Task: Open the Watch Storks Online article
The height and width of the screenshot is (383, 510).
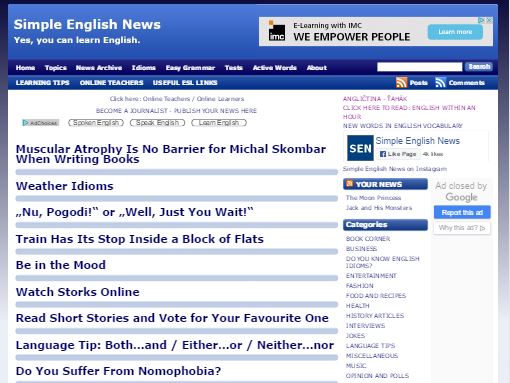Action: point(78,292)
